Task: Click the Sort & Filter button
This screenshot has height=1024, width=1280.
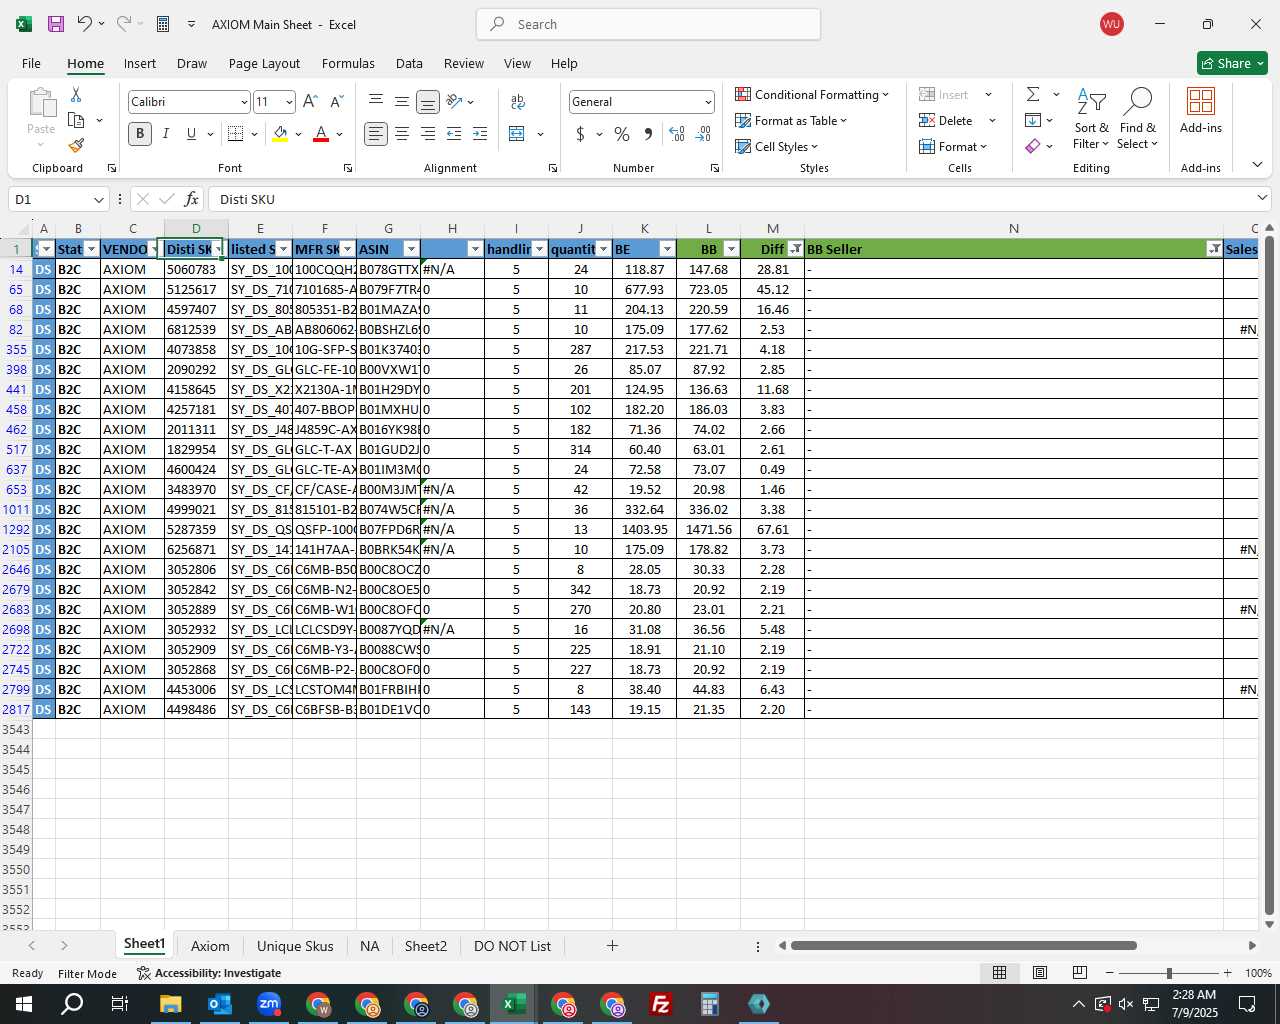Action: (1091, 117)
